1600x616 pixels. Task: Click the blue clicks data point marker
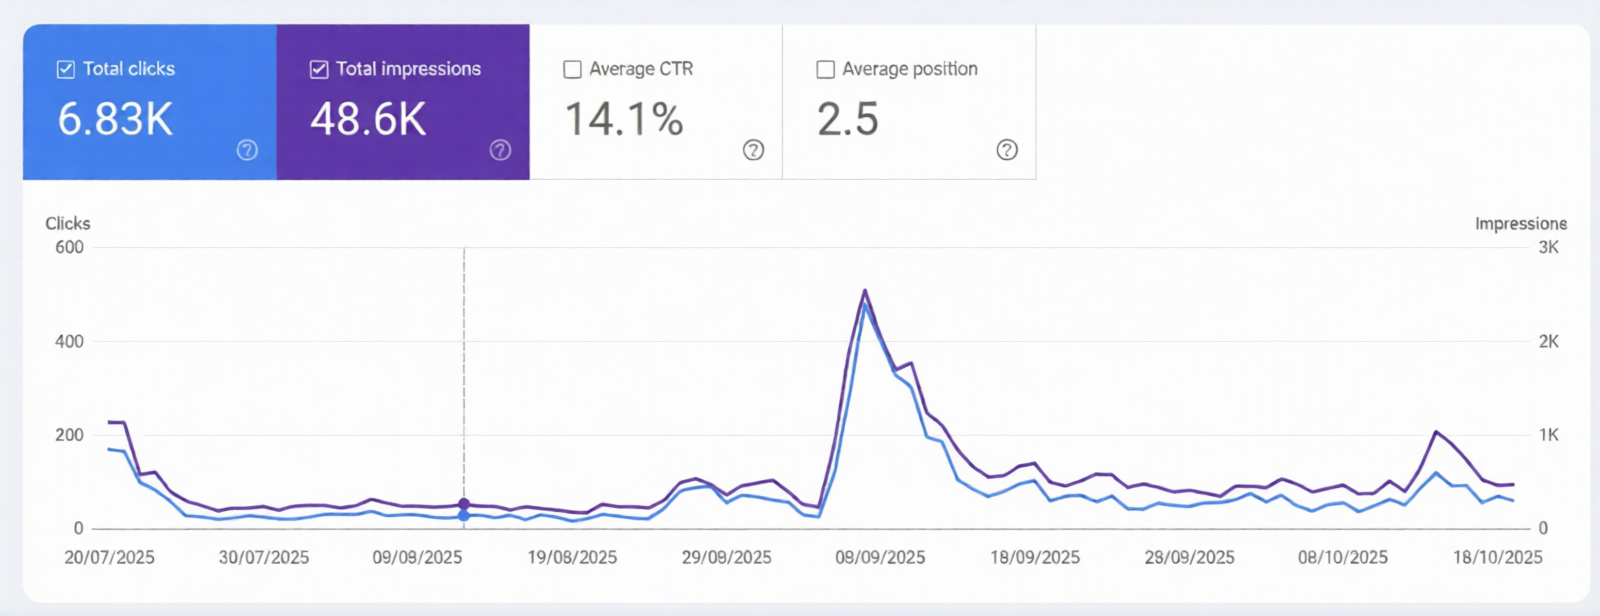pos(464,516)
